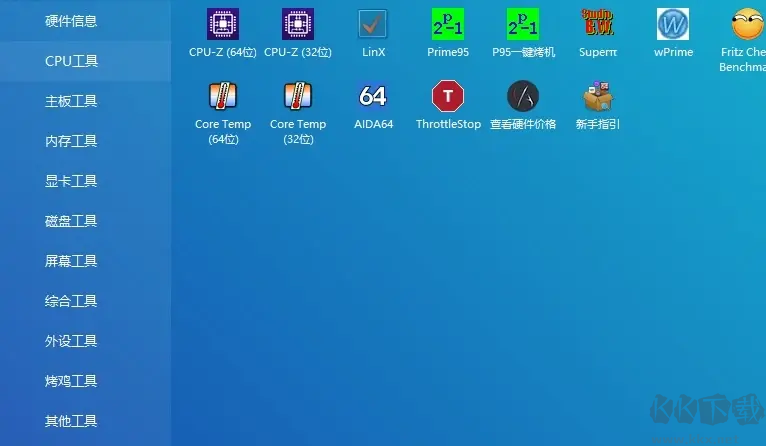Open P95一键烤机 icon

pos(523,24)
